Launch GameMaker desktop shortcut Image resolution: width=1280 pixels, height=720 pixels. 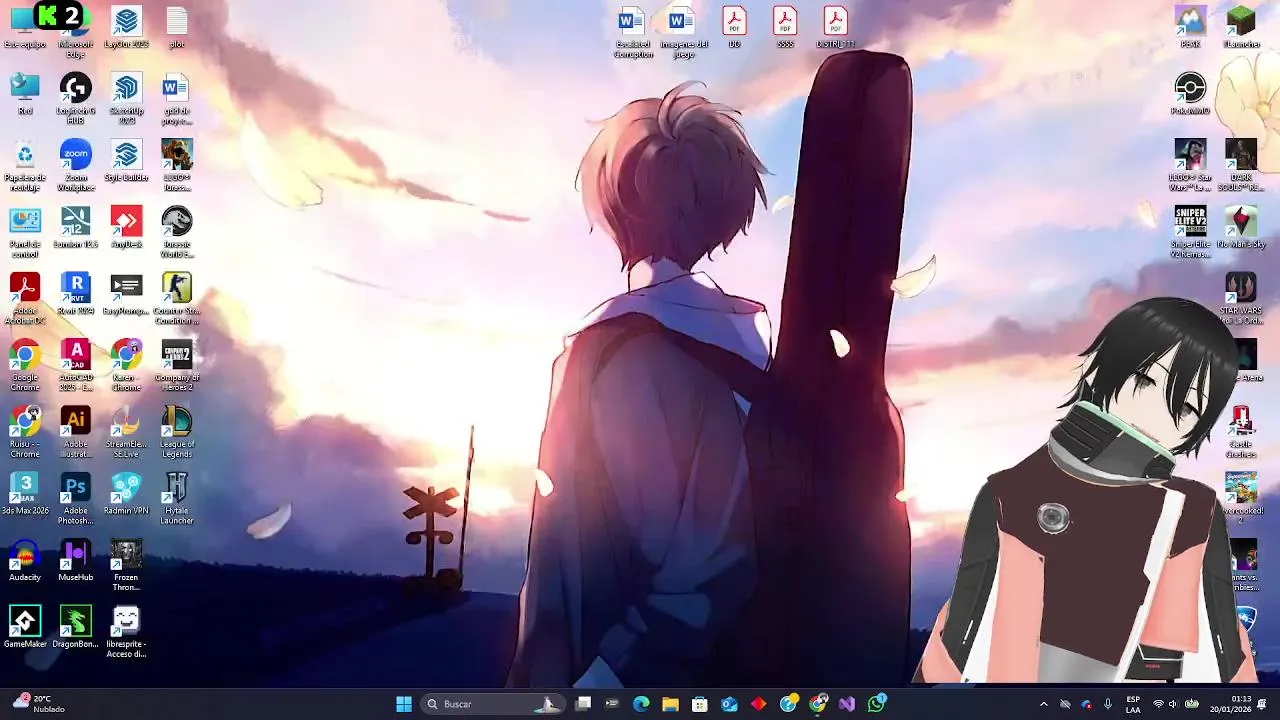(x=25, y=627)
